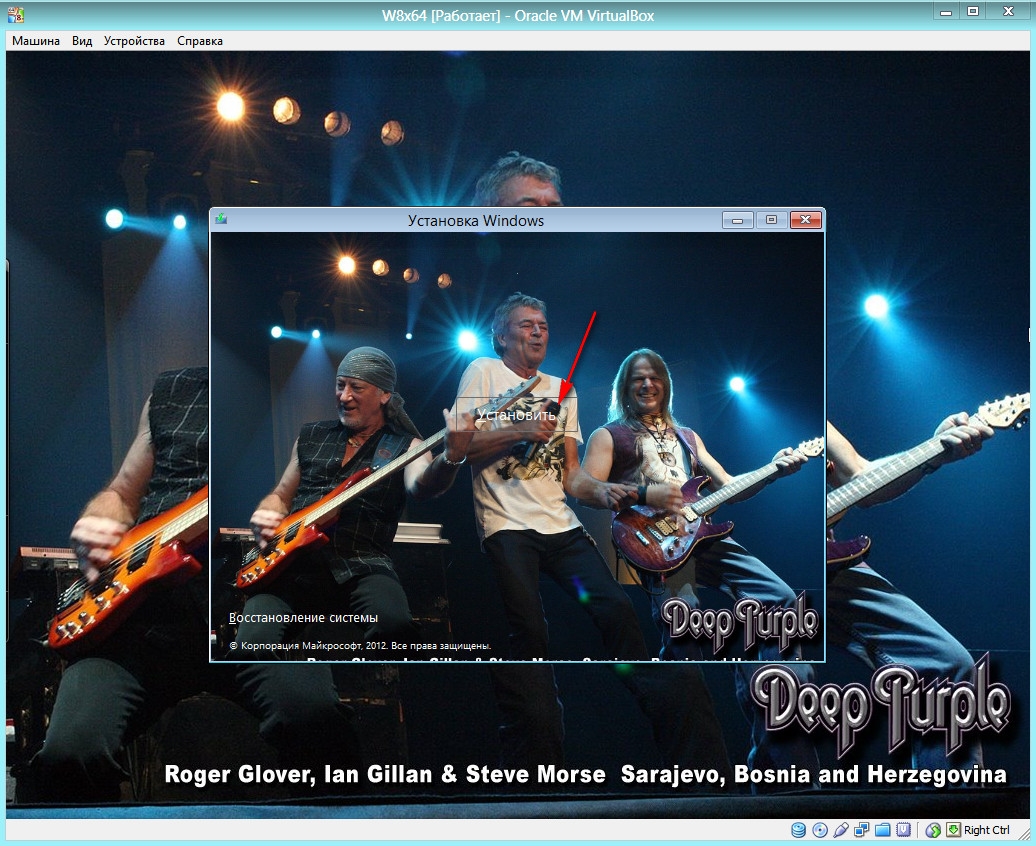1036x846 pixels.
Task: Open the Машина menu
Action: pos(36,41)
